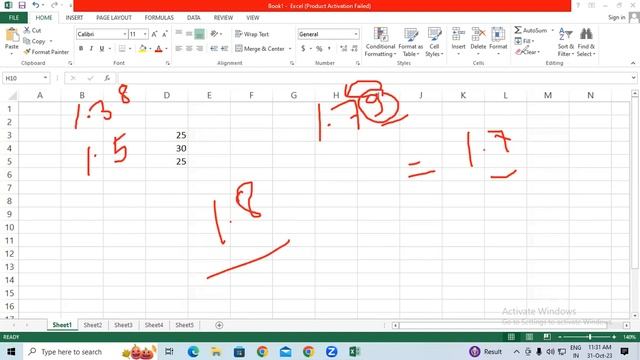
Task: Switch to the PAGE LAYOUT tab
Action: click(x=114, y=18)
